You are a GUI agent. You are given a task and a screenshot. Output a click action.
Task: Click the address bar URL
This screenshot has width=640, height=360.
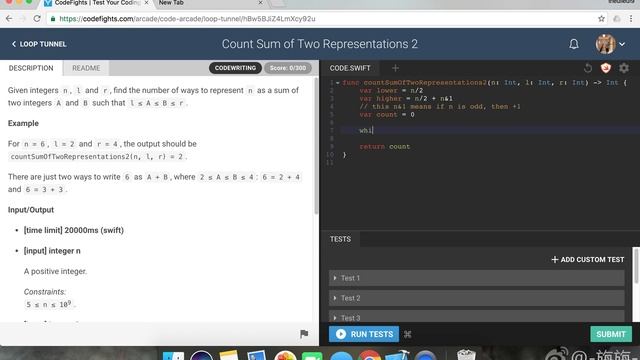coord(187,19)
